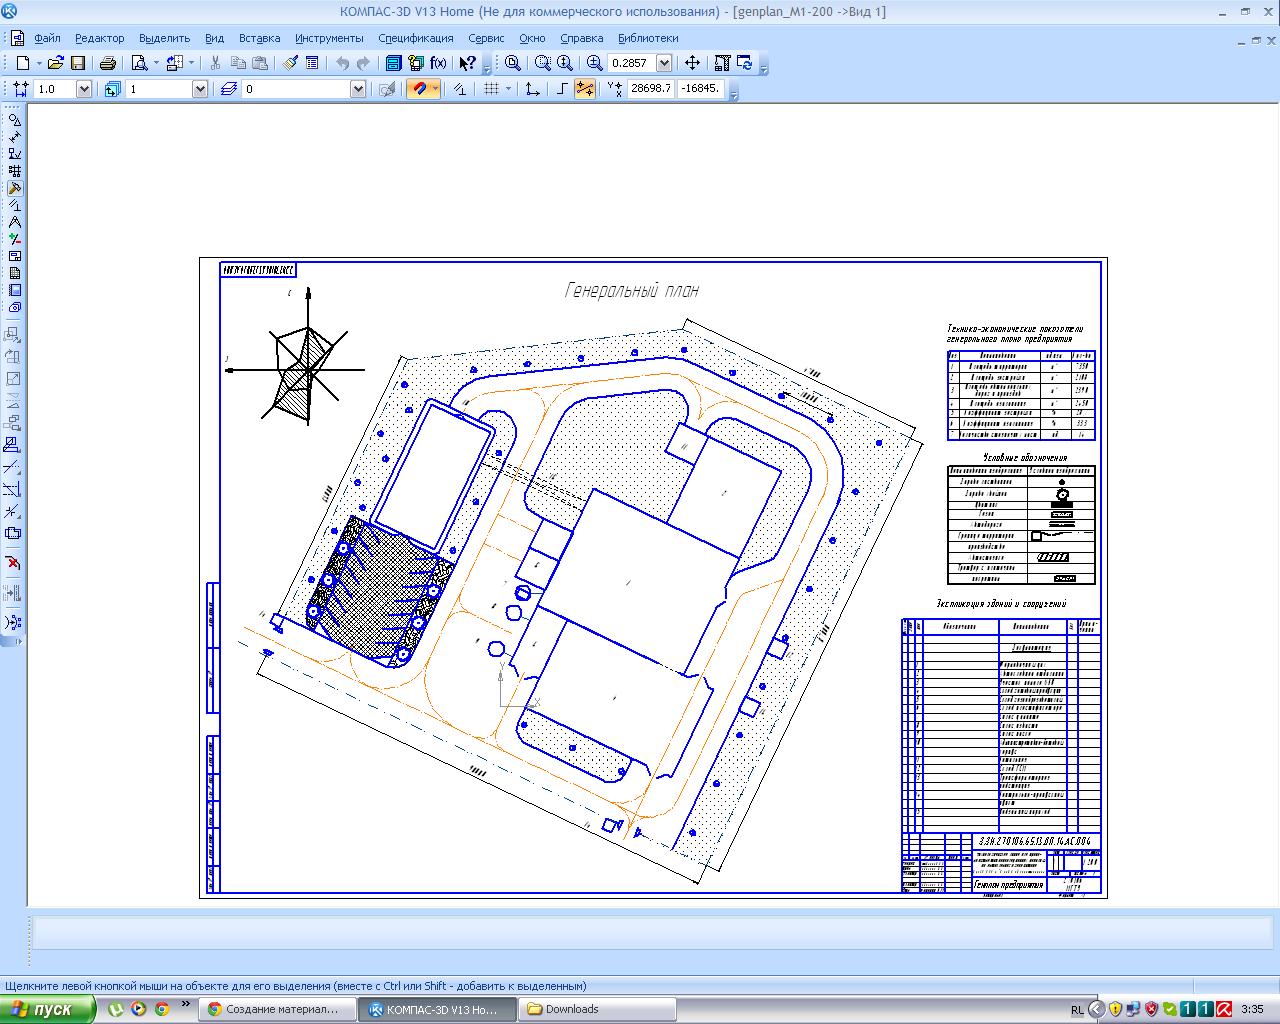Screen dimensions: 1280x1024
Task: Select the Geometry tool in left sidebar
Action: pos(14,120)
